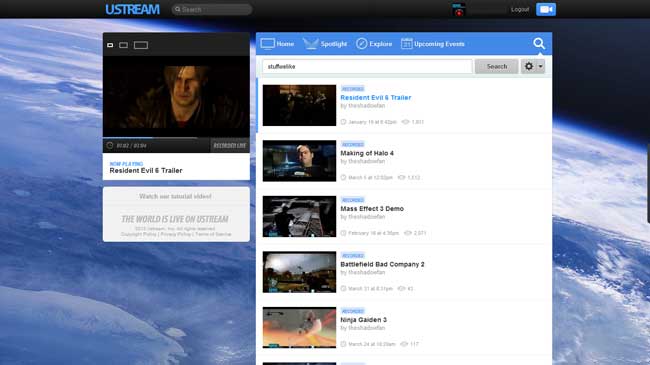Click the video progress bar
Viewport: 650px width, 365px height.
pyautogui.click(x=176, y=138)
